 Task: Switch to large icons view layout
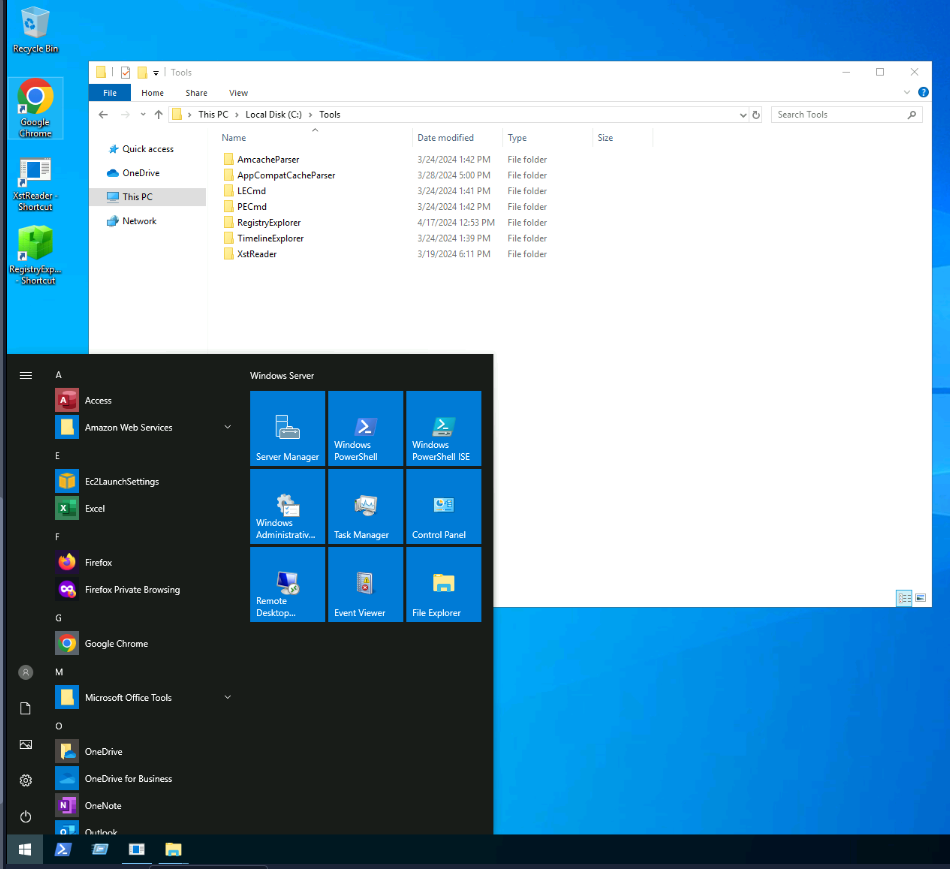[x=920, y=598]
